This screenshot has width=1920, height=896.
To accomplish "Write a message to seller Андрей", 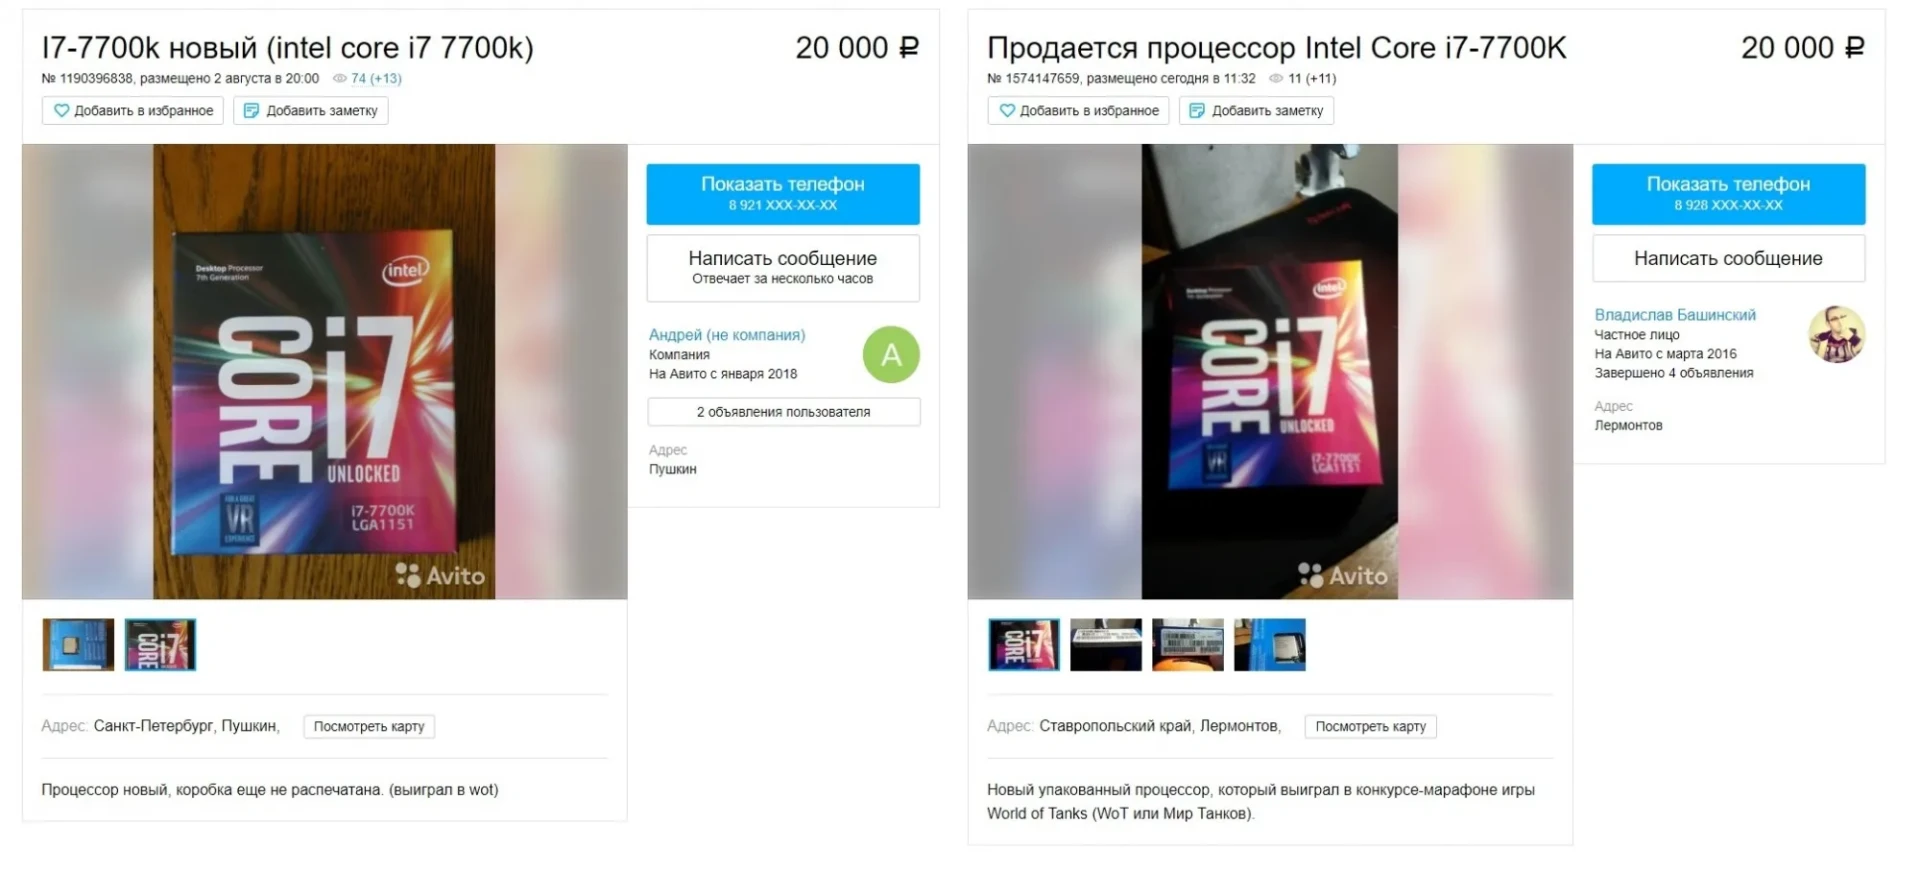I will pos(783,268).
